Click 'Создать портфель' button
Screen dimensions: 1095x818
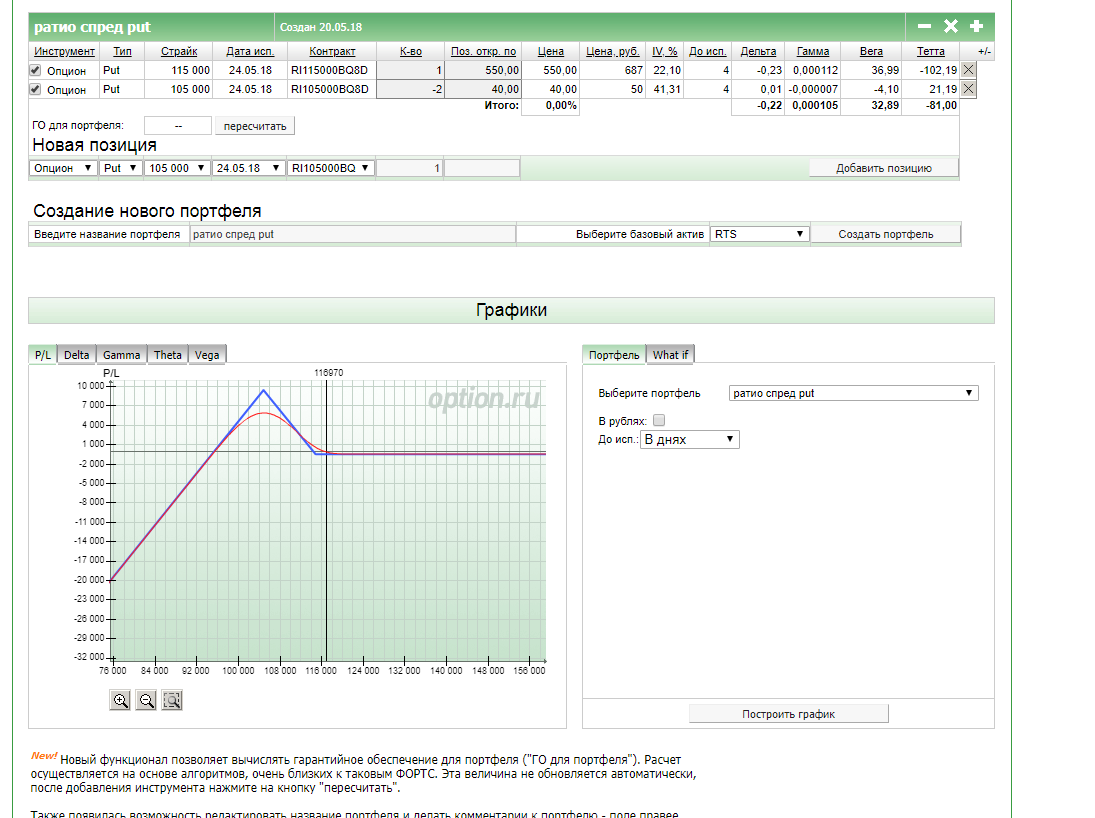coord(885,234)
